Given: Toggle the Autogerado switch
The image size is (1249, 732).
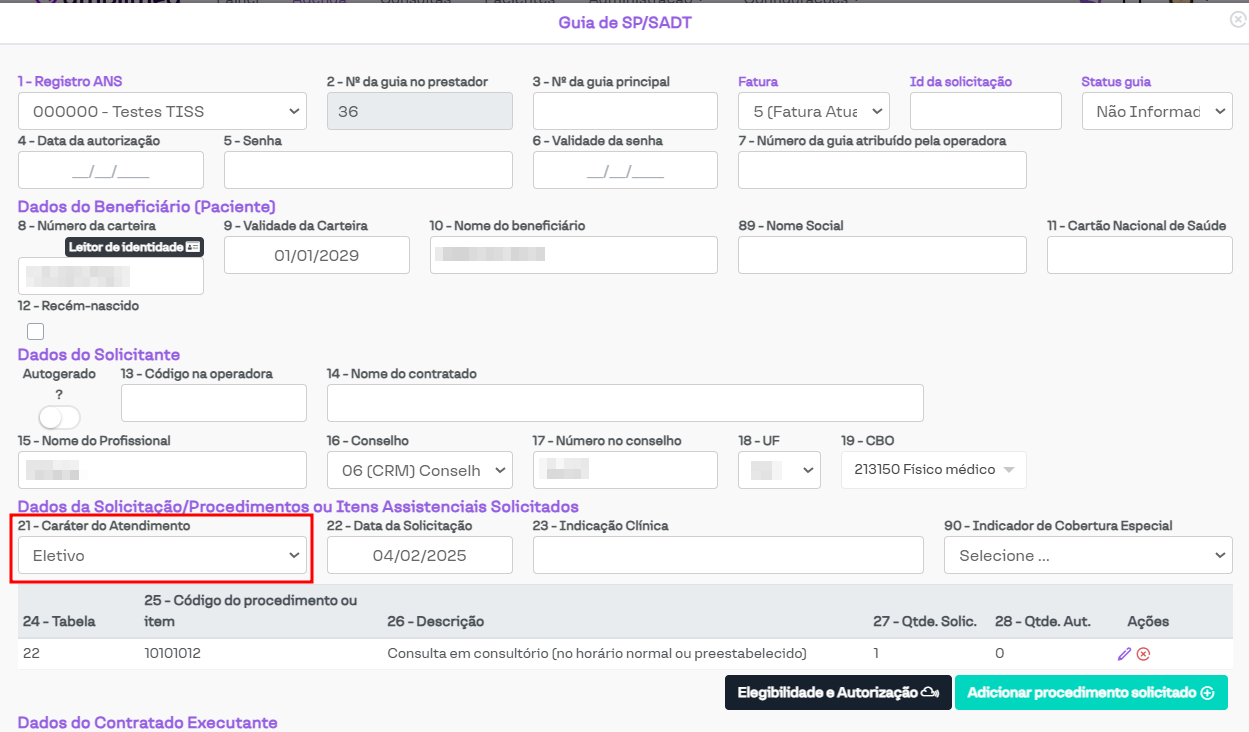Looking at the screenshot, I should (59, 417).
